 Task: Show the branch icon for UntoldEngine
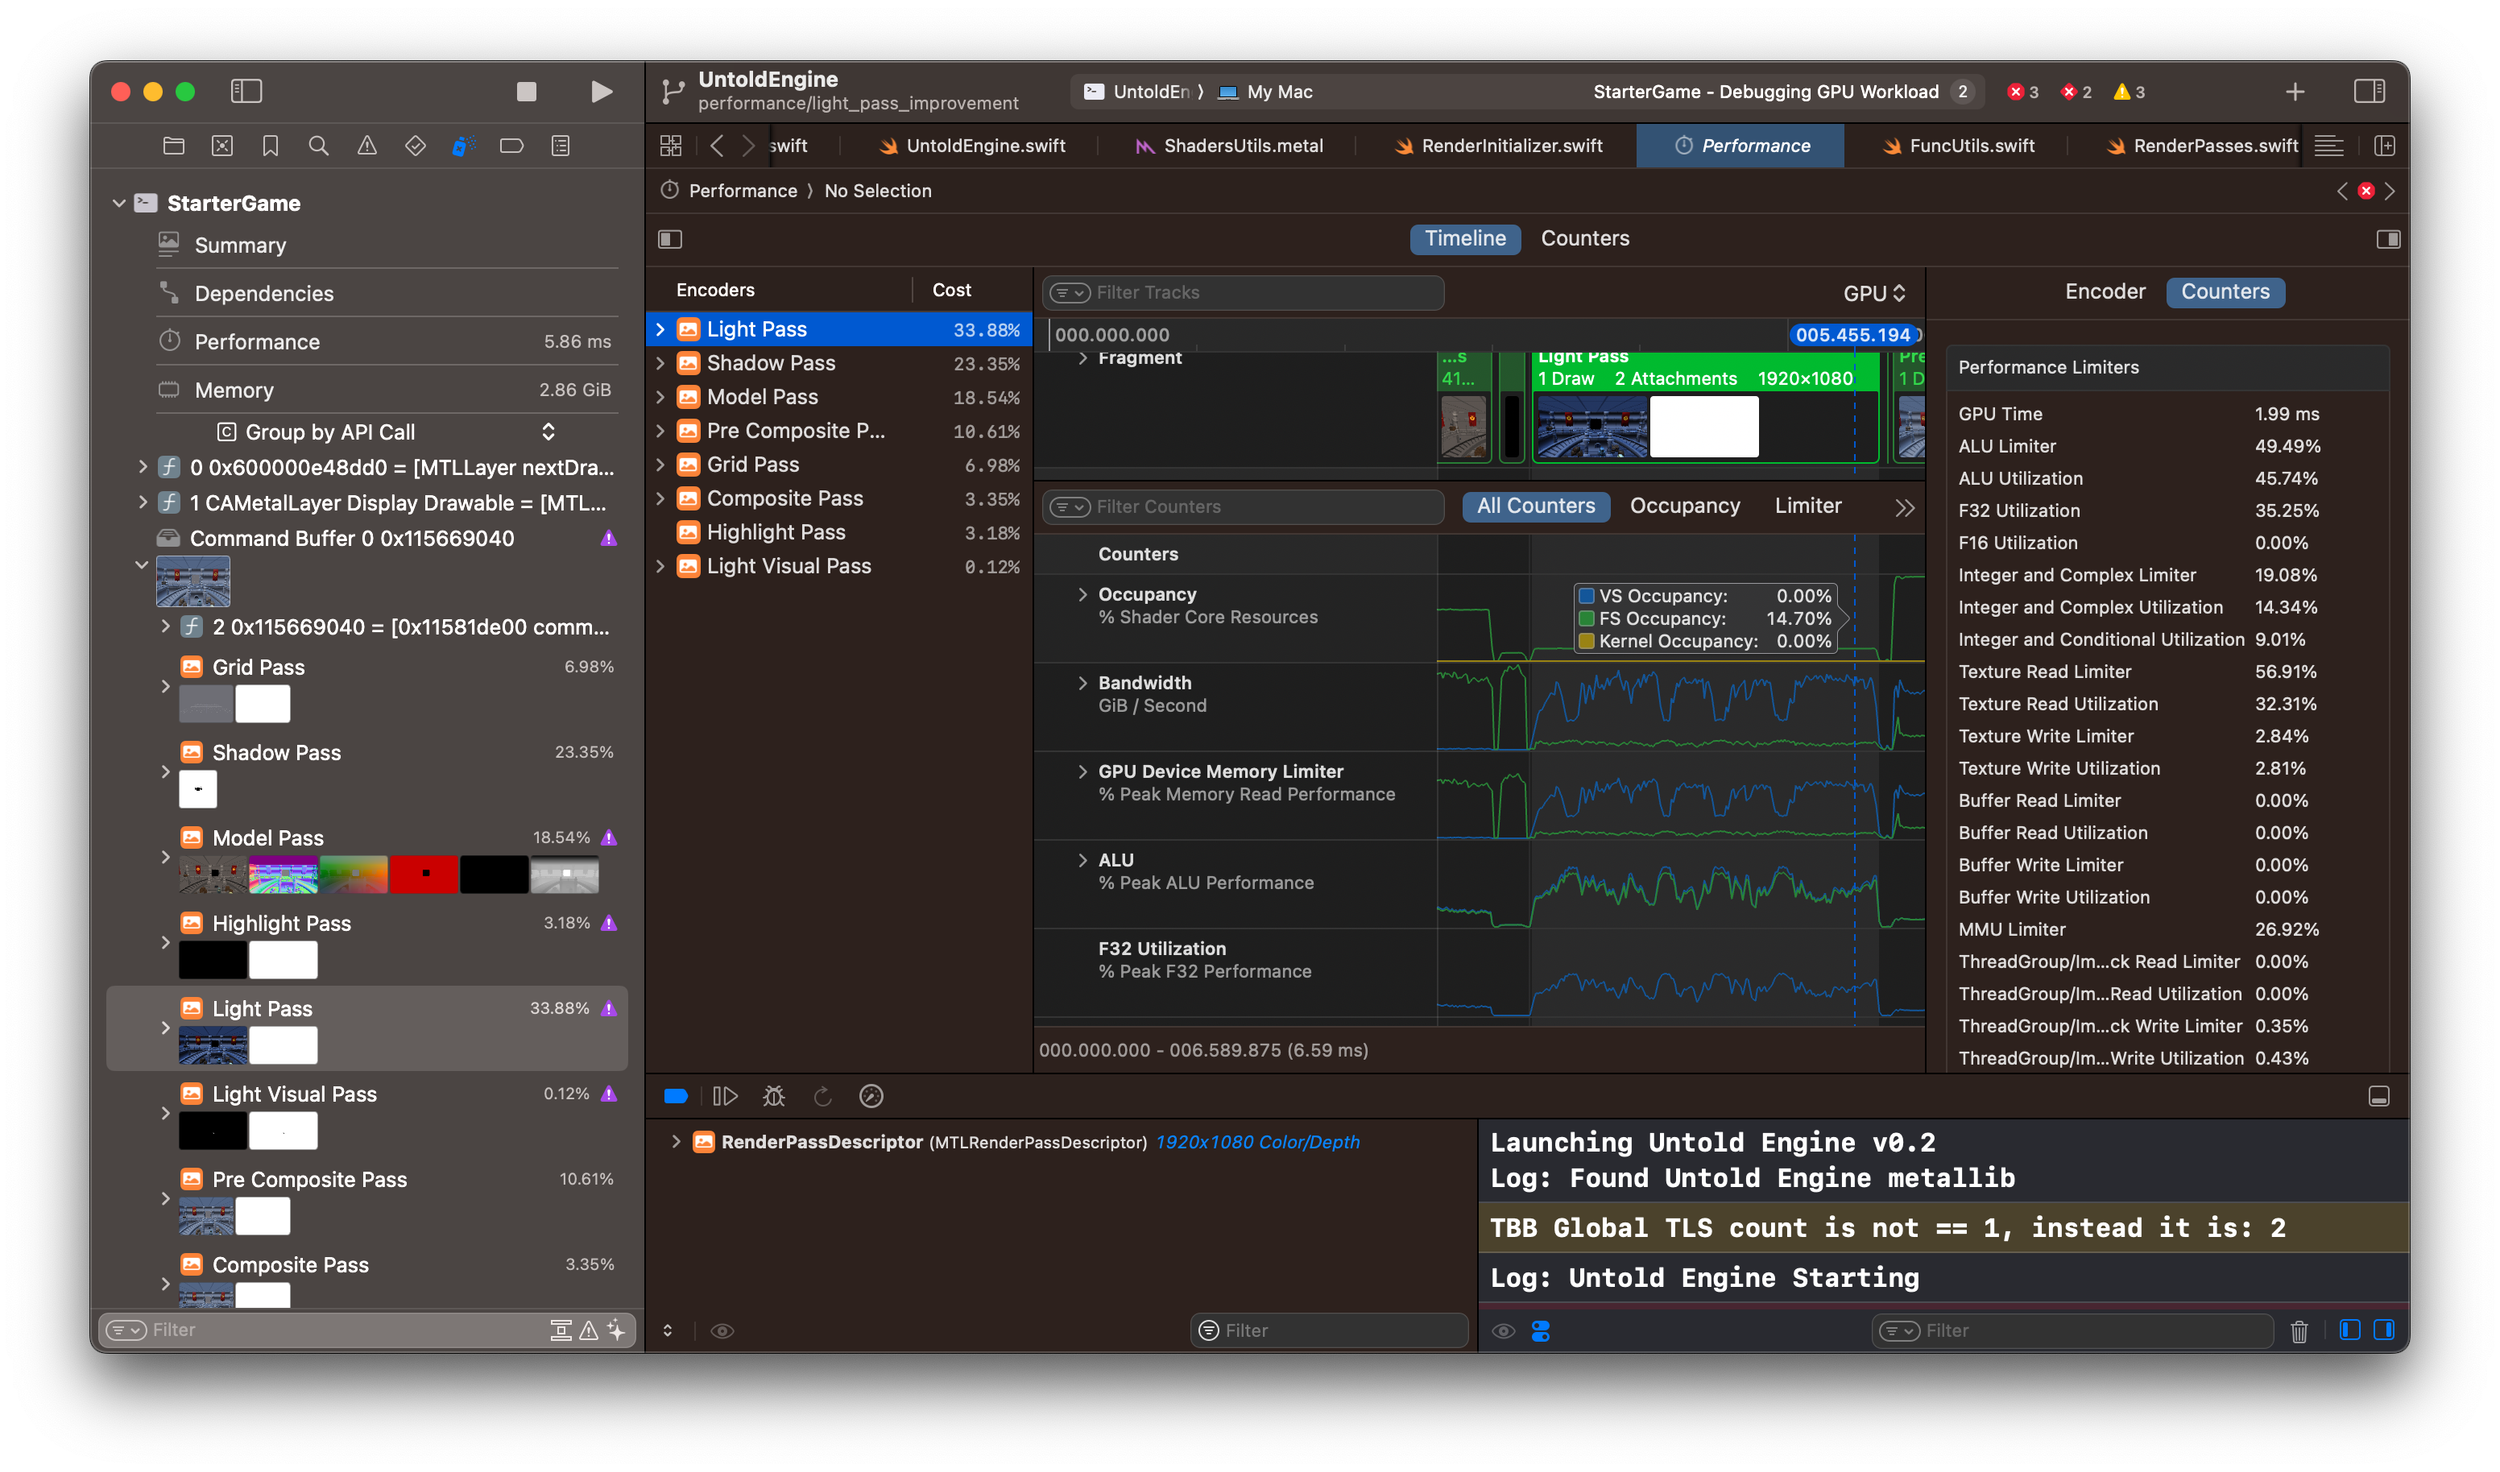[673, 92]
